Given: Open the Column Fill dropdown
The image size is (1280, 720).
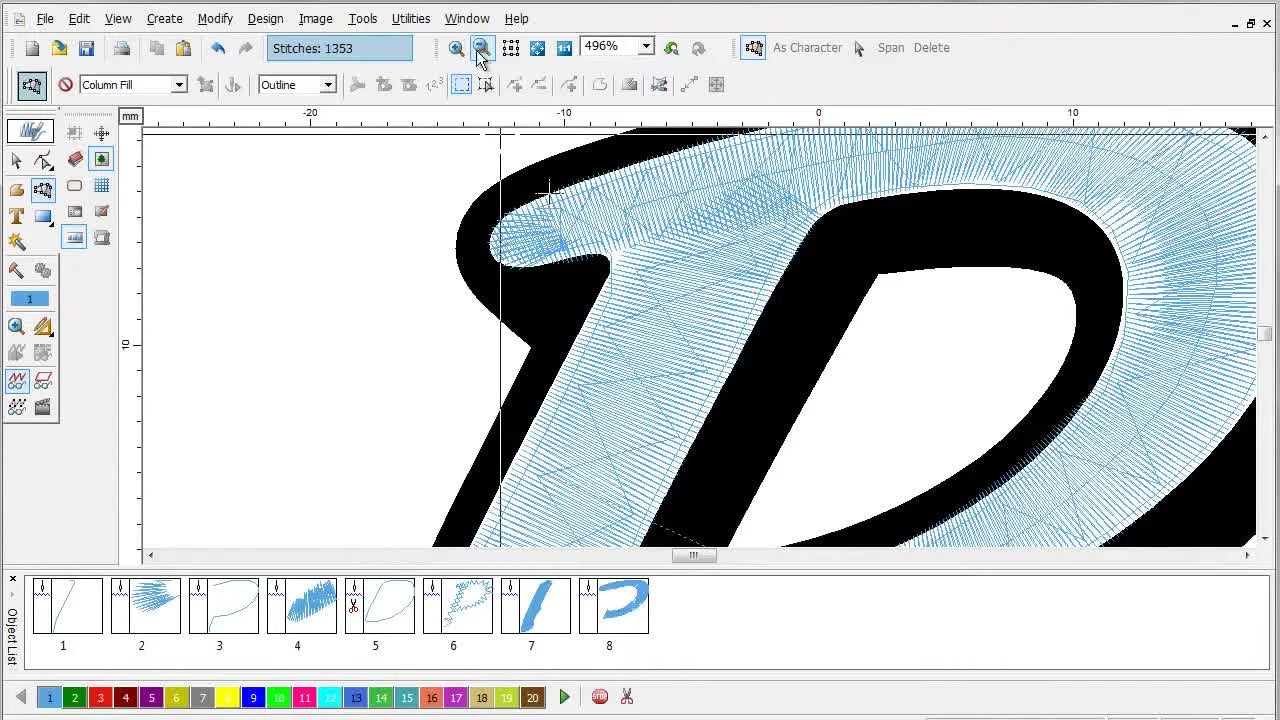Looking at the screenshot, I should tap(178, 84).
